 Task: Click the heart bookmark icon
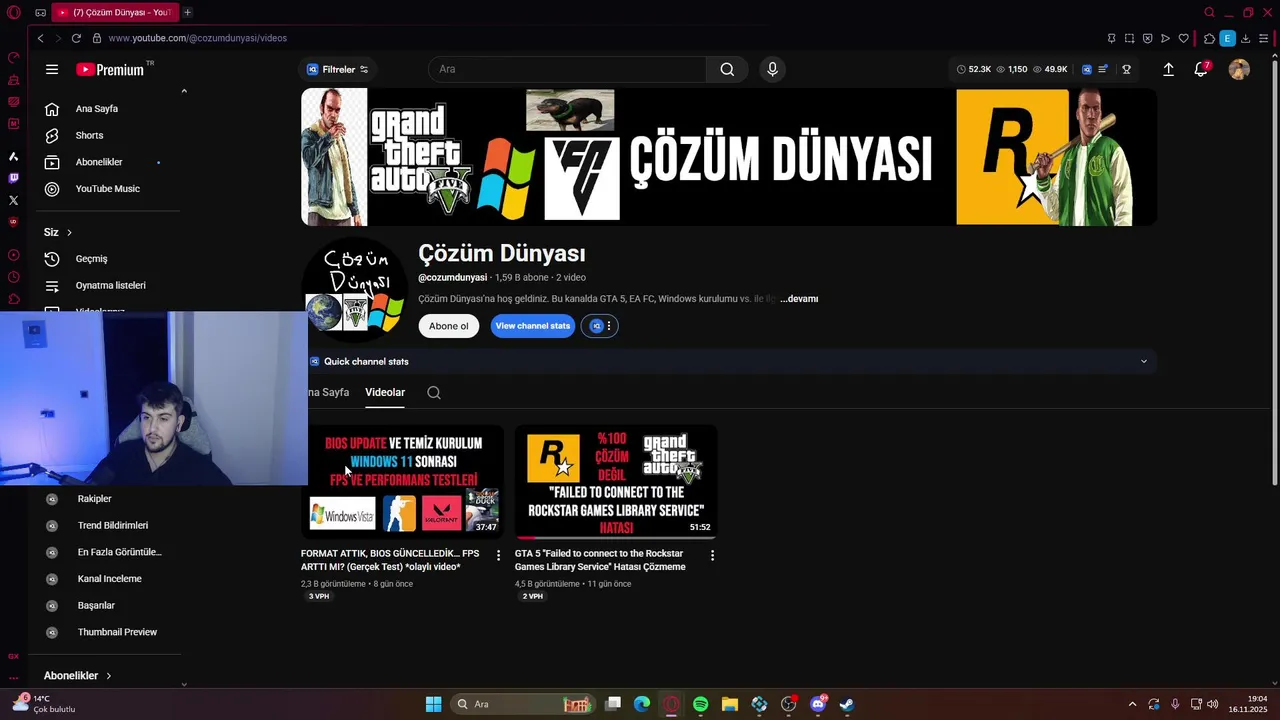click(1184, 38)
